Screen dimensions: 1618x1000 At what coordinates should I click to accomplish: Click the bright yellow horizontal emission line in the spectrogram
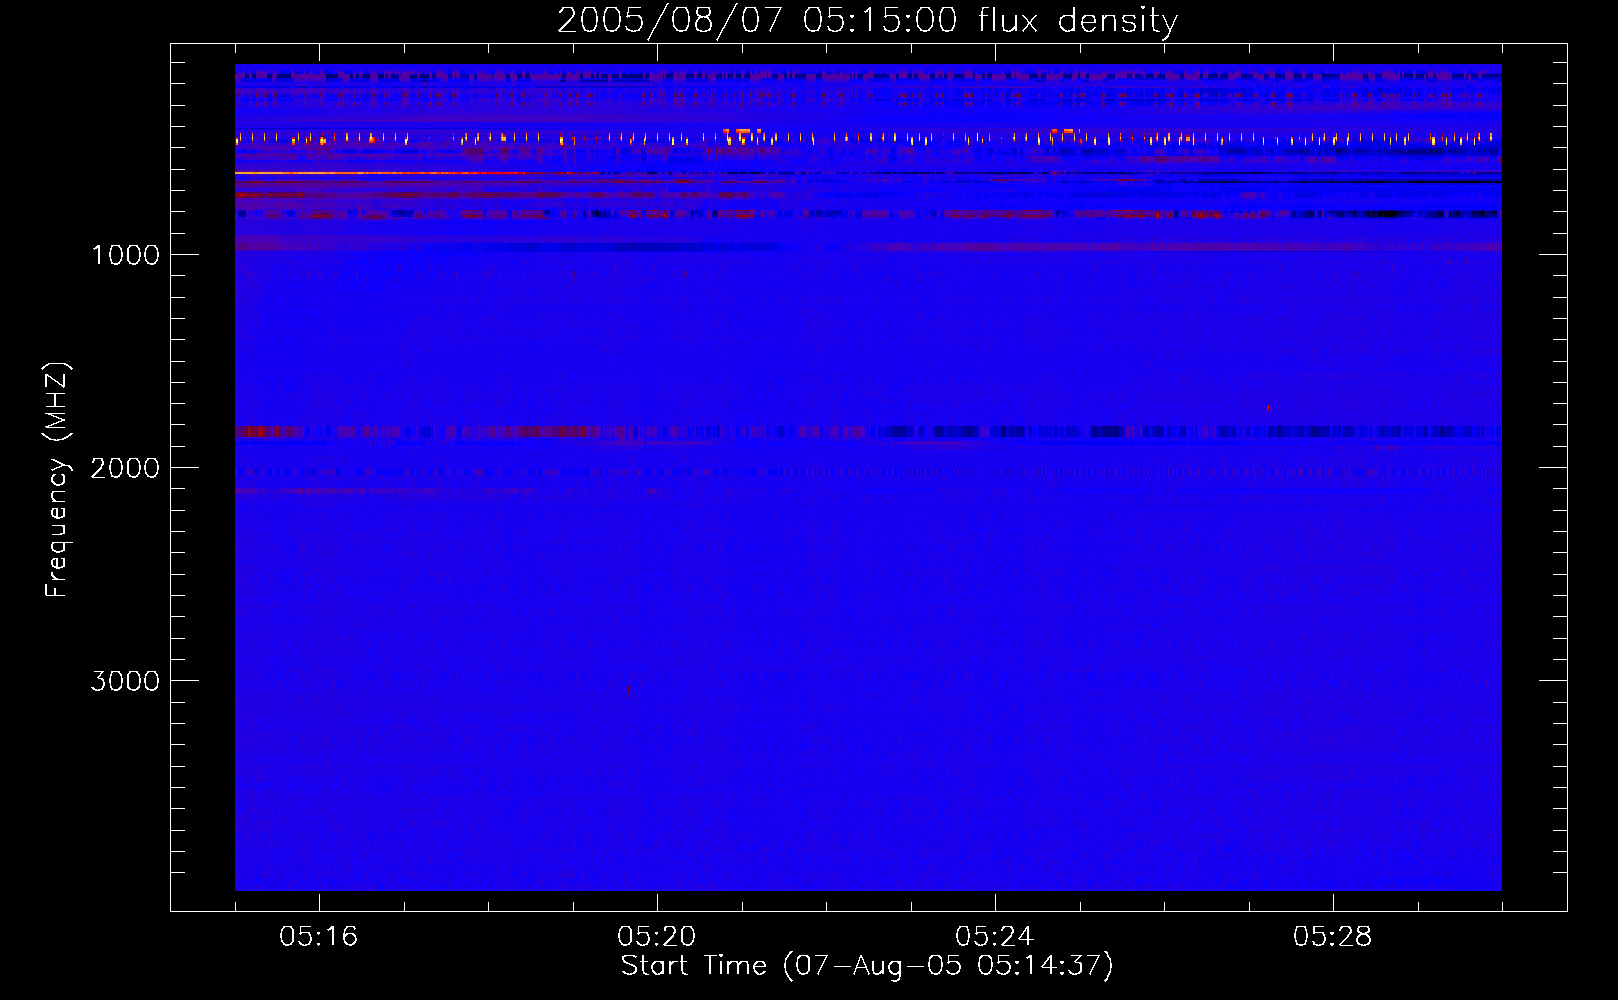tap(380, 173)
